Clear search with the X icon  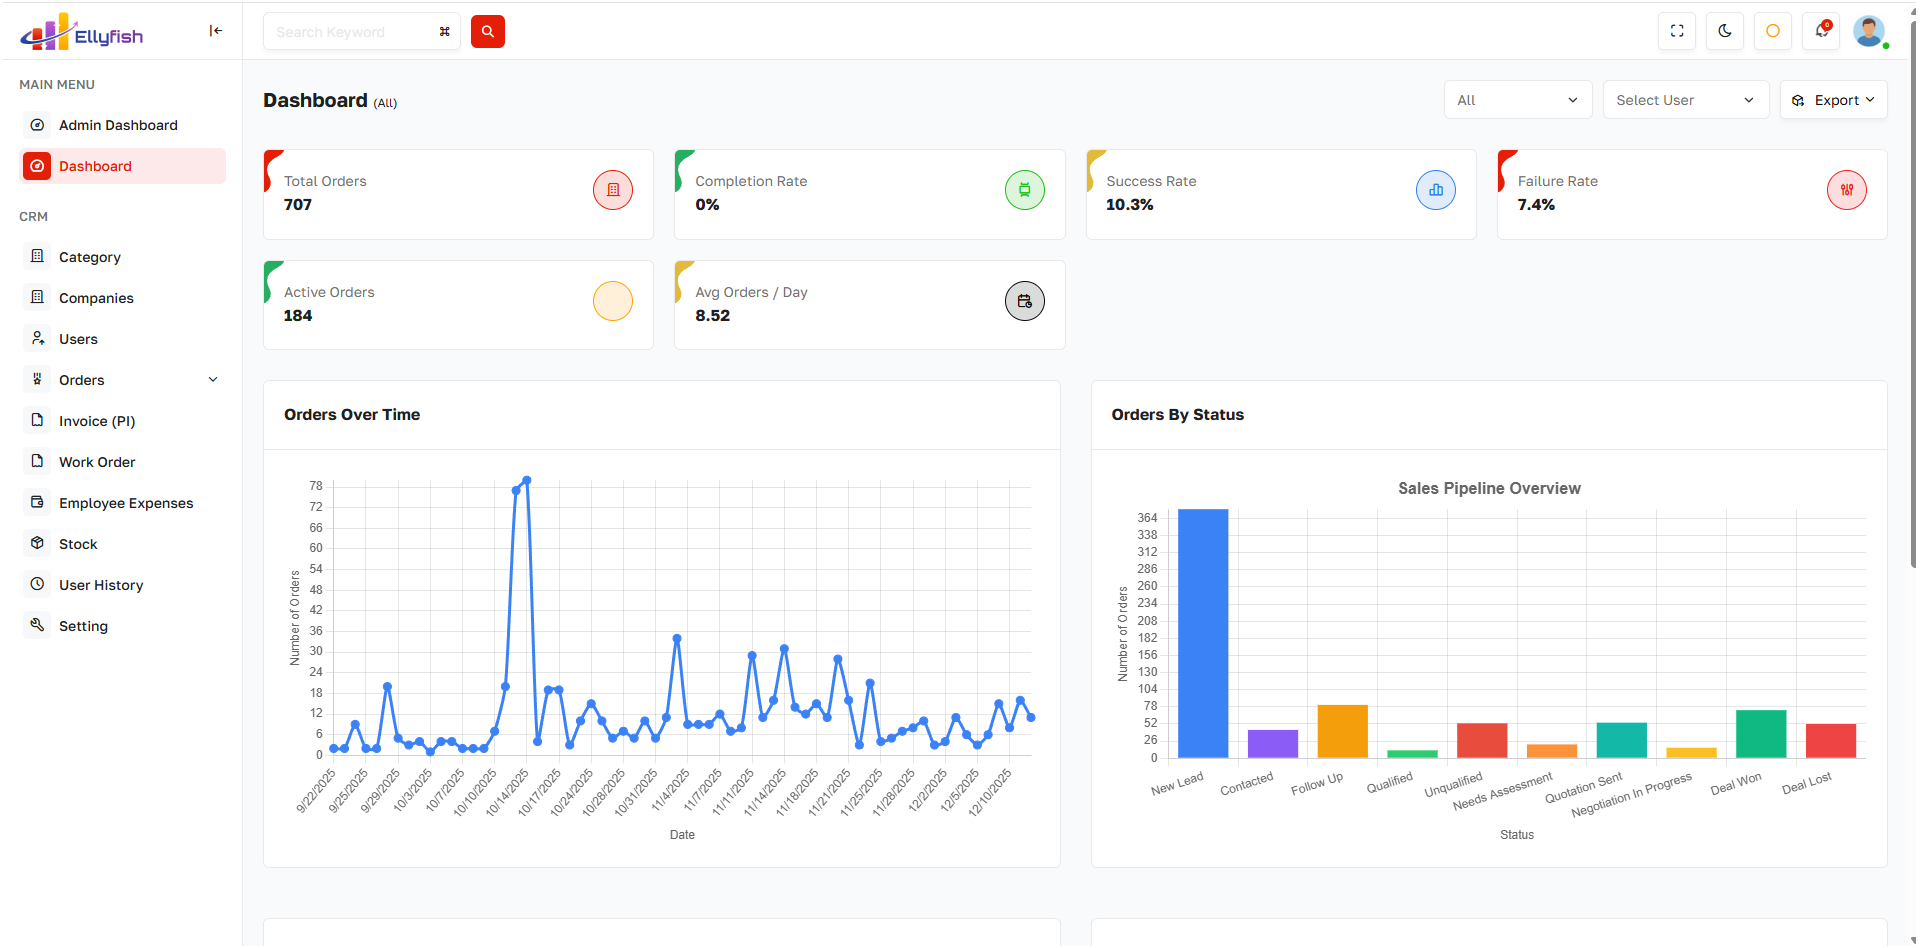(444, 32)
